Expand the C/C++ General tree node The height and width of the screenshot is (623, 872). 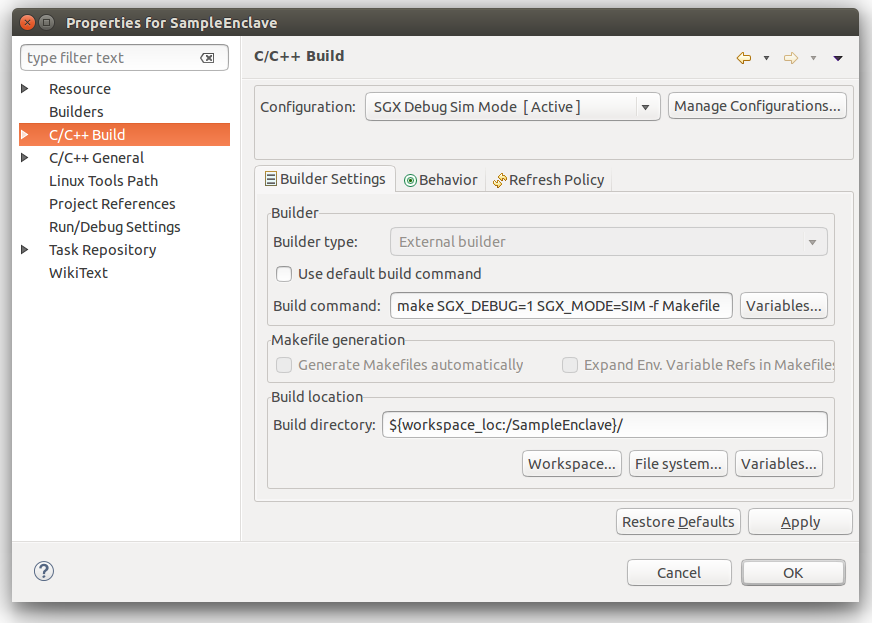25,158
